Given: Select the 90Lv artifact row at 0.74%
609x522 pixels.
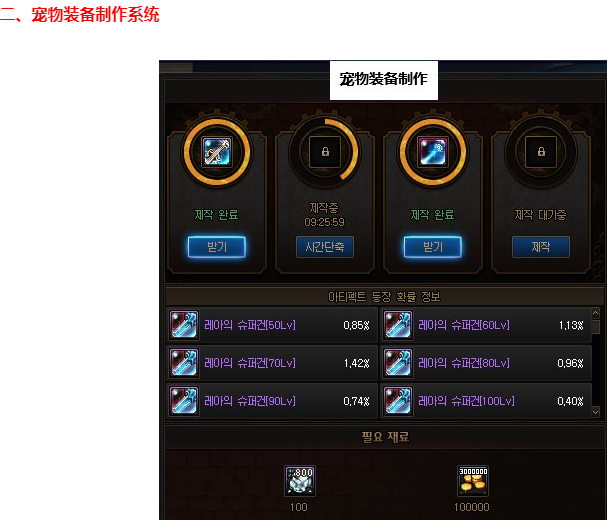Looking at the screenshot, I should tap(272, 401).
